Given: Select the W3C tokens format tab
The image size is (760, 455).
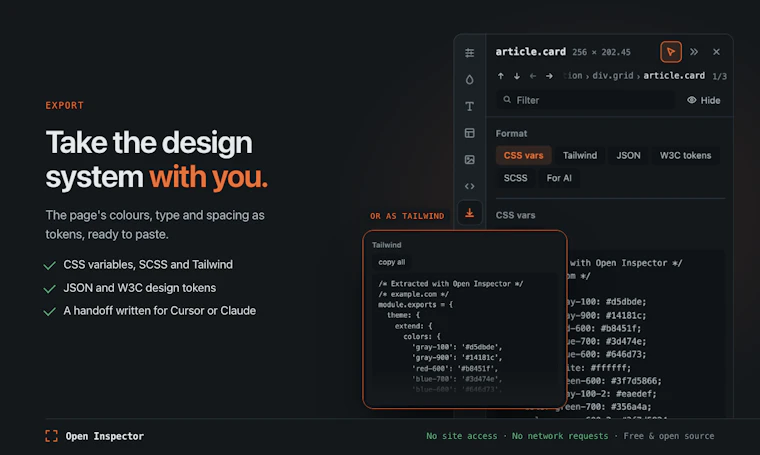Looking at the screenshot, I should (x=685, y=156).
